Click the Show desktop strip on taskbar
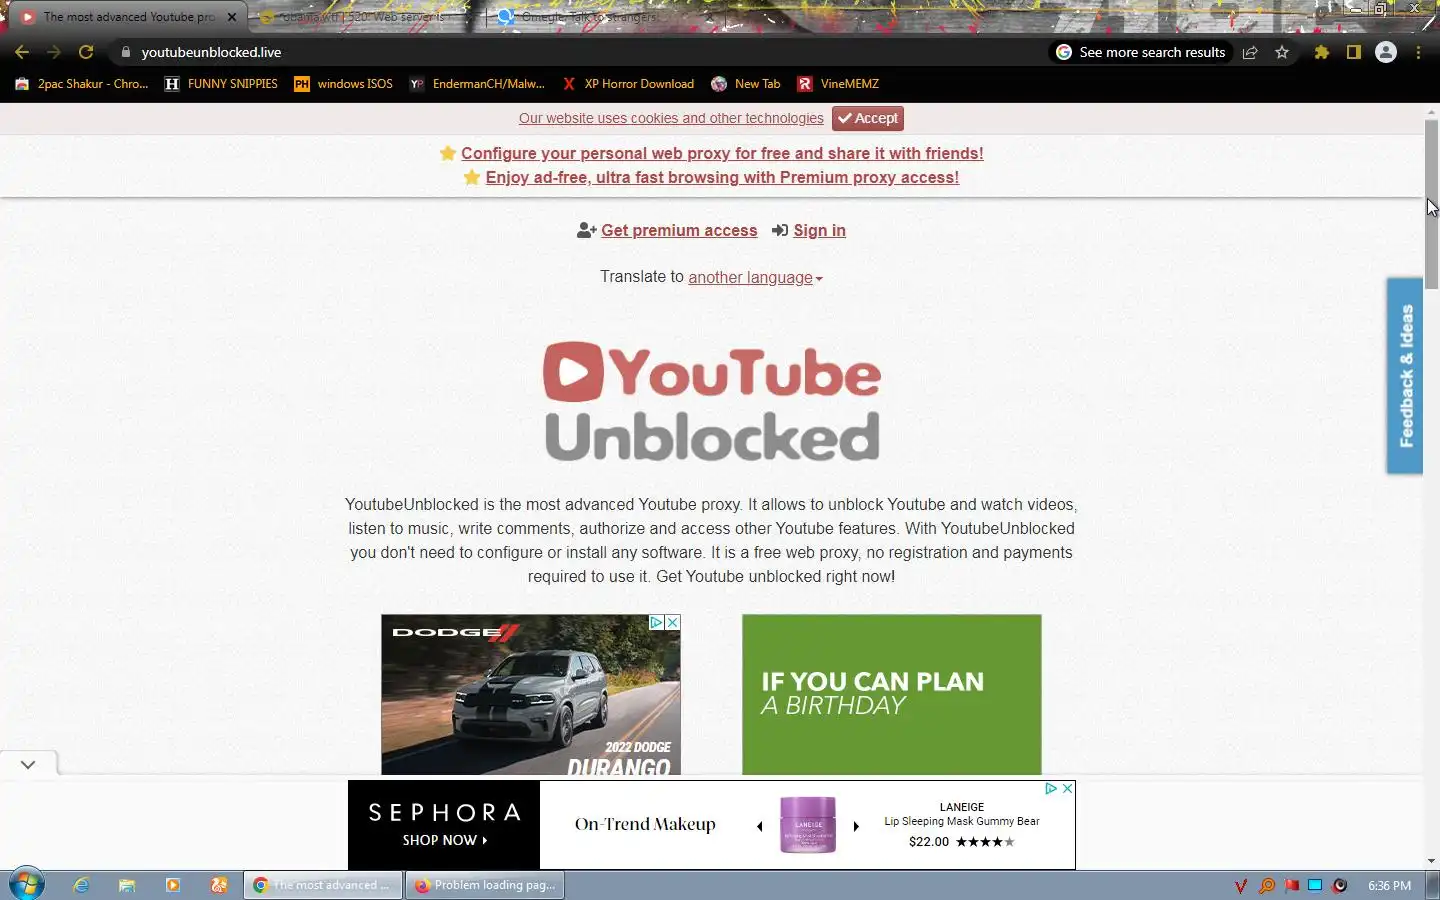 1433,885
